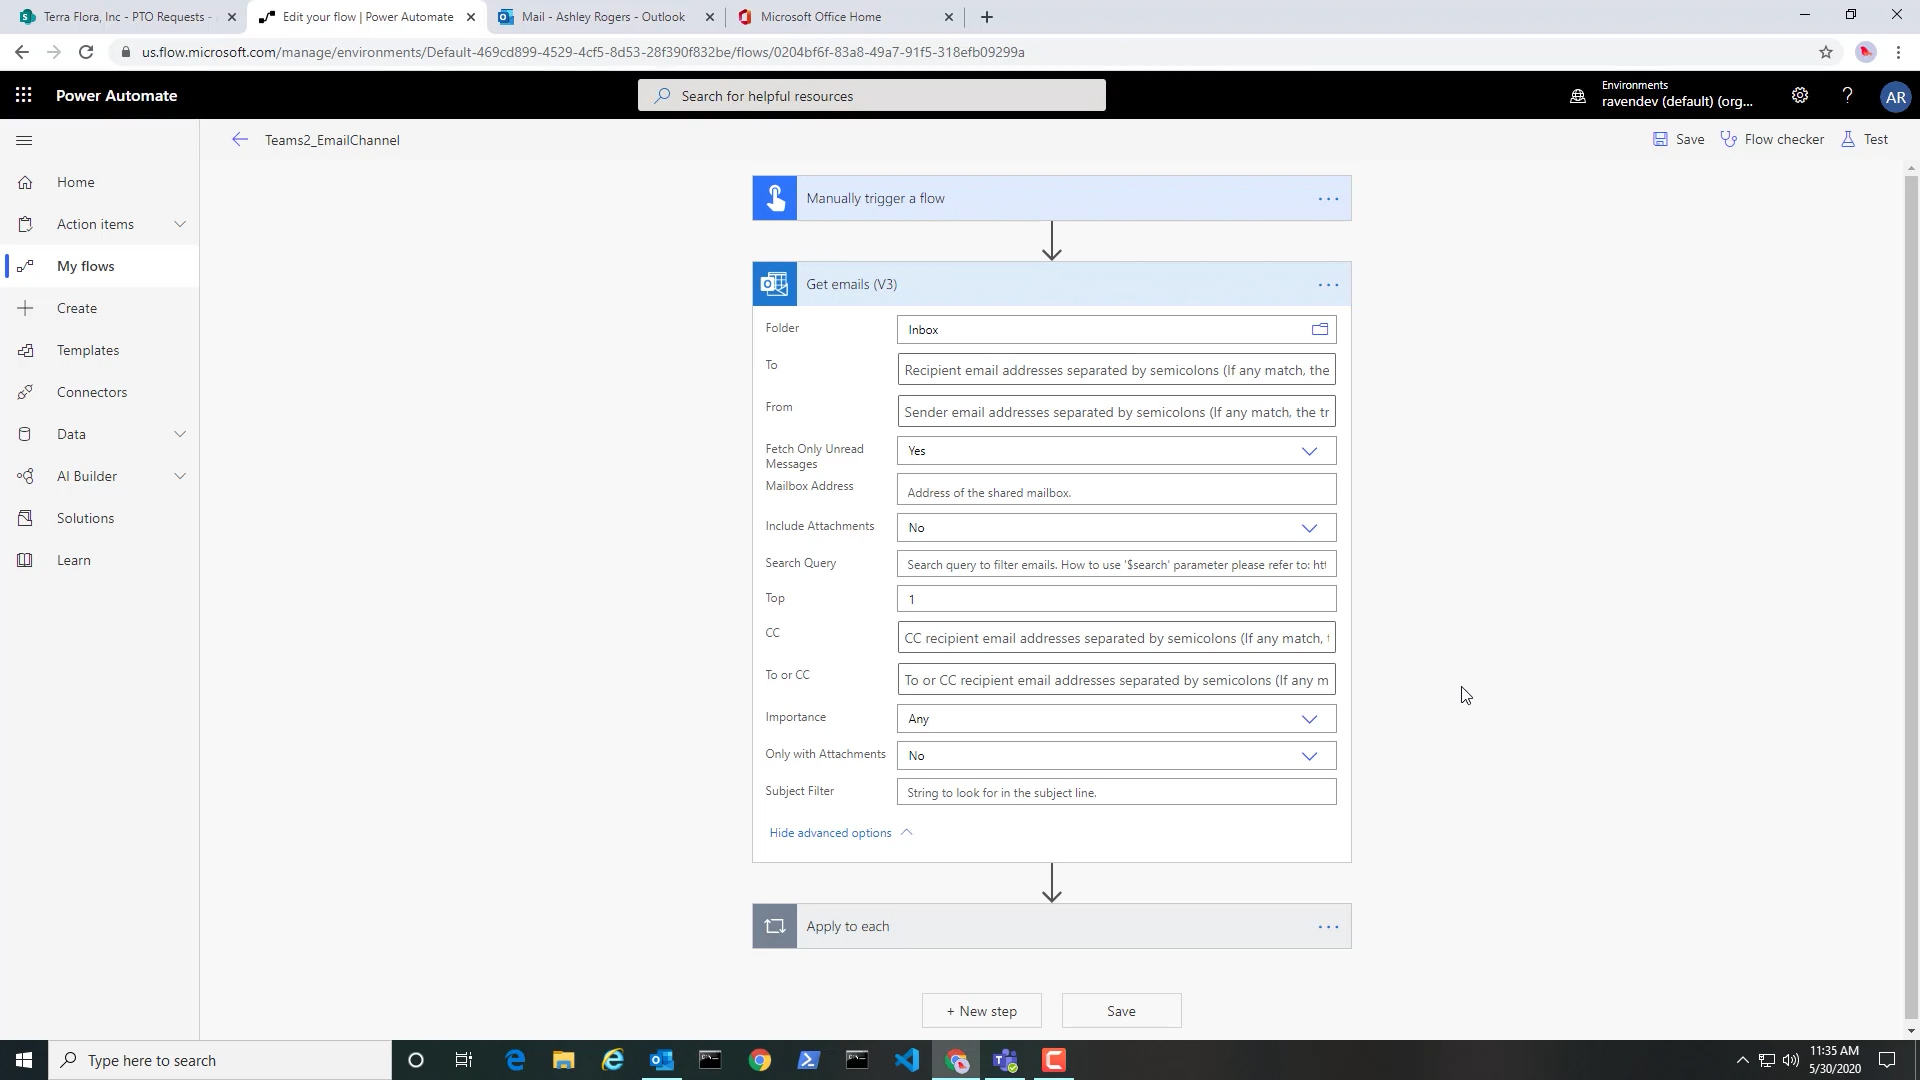Open File Explorer from taskbar
1920x1080 pixels.
point(564,1060)
